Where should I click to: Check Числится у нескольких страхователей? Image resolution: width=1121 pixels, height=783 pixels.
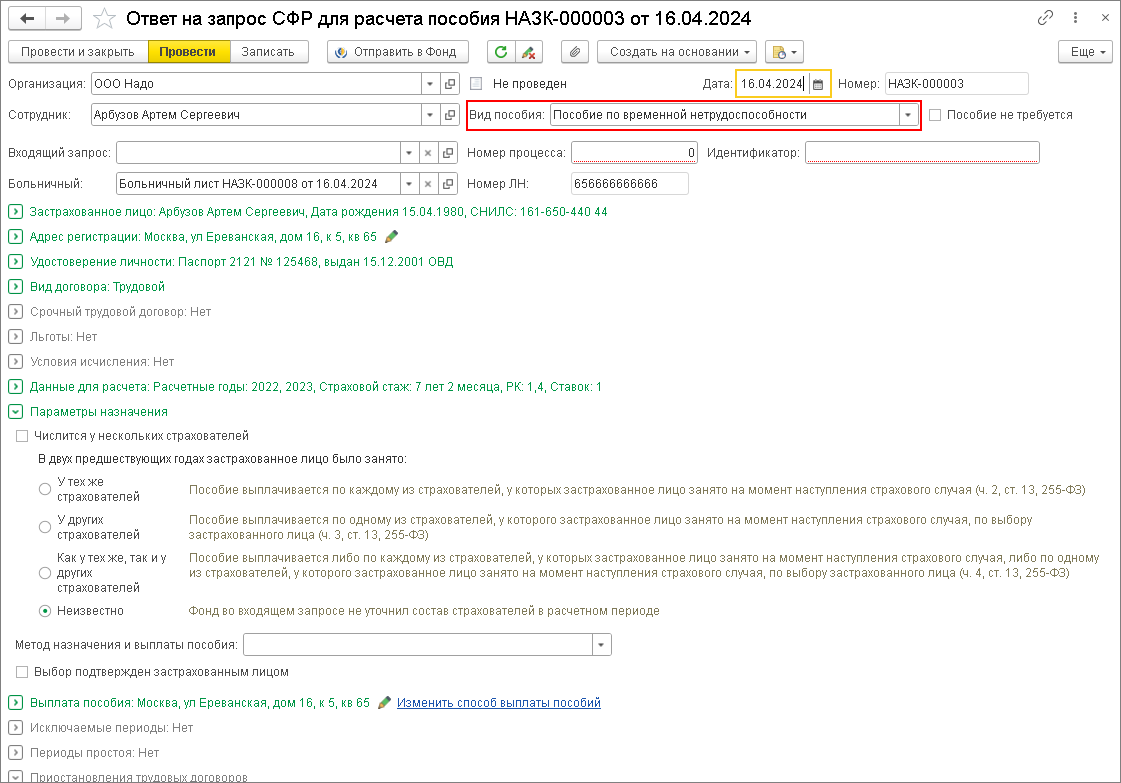pyautogui.click(x=22, y=435)
